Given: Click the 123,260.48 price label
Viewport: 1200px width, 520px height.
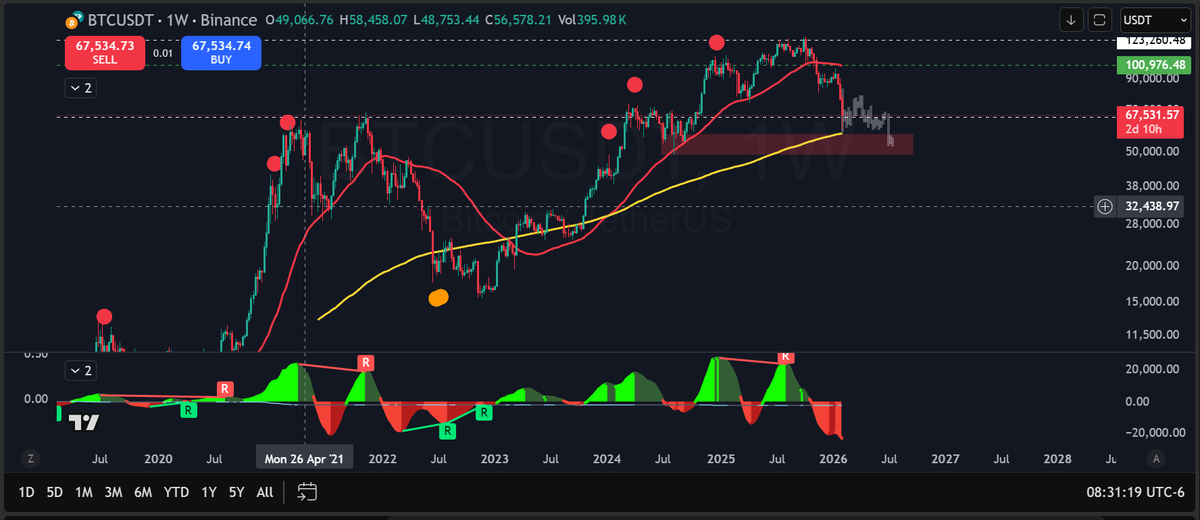Looking at the screenshot, I should click(1153, 41).
